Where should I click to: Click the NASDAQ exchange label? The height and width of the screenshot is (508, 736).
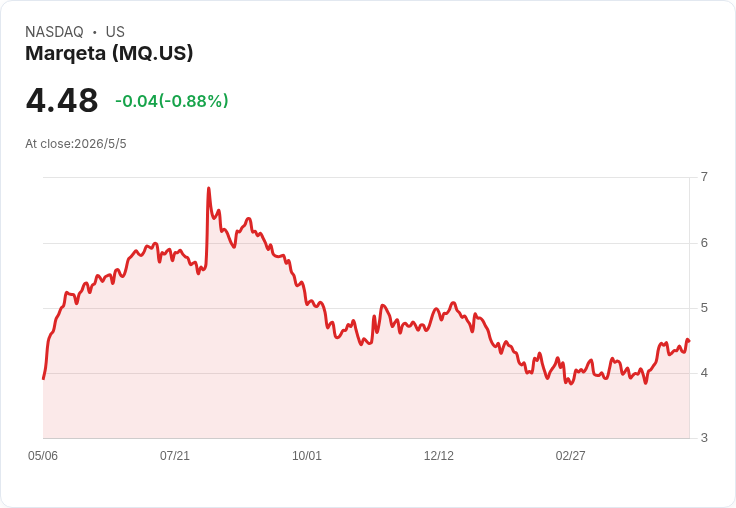click(x=54, y=32)
